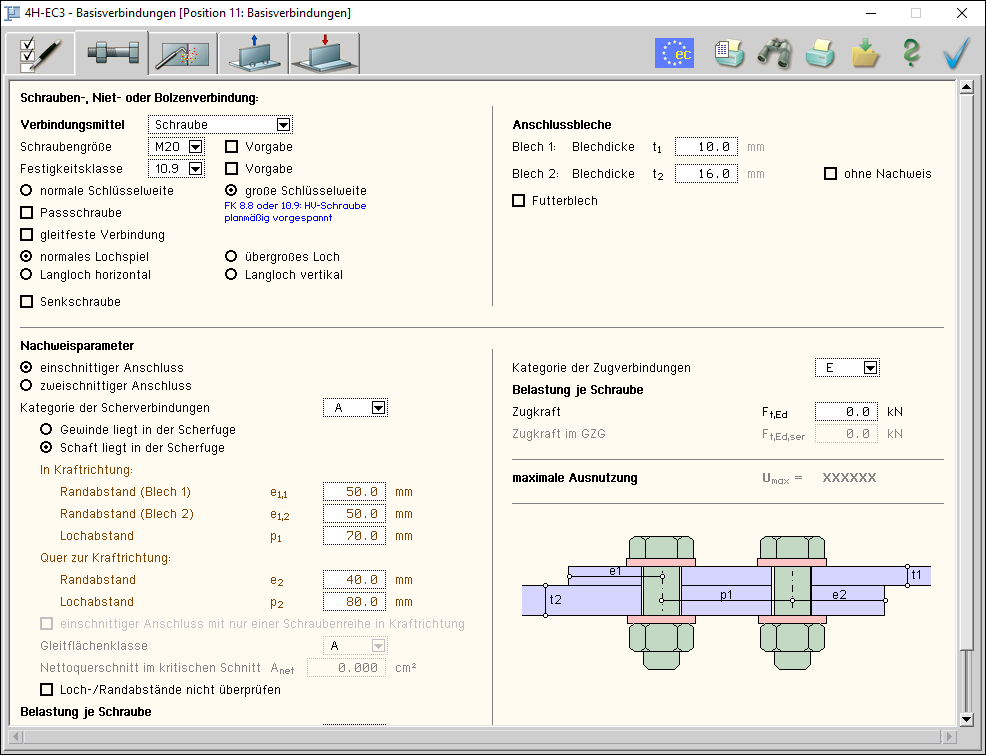Check the Futterblech option

[518, 201]
